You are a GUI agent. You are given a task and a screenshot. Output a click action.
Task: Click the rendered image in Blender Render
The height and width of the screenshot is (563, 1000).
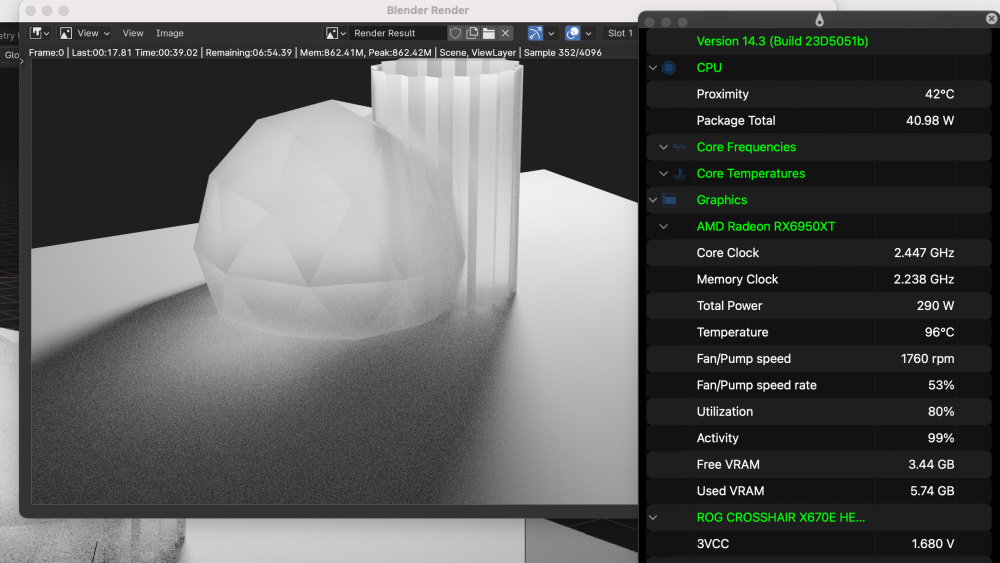click(335, 282)
